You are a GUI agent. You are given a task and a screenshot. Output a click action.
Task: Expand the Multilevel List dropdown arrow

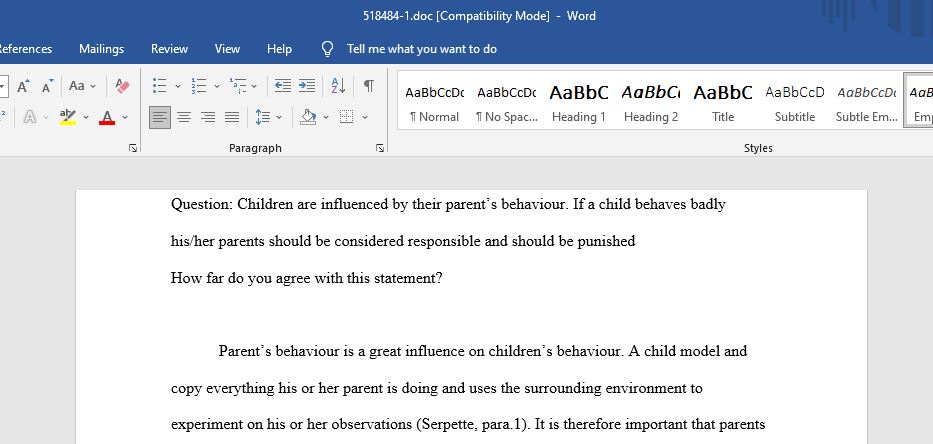[x=254, y=86]
